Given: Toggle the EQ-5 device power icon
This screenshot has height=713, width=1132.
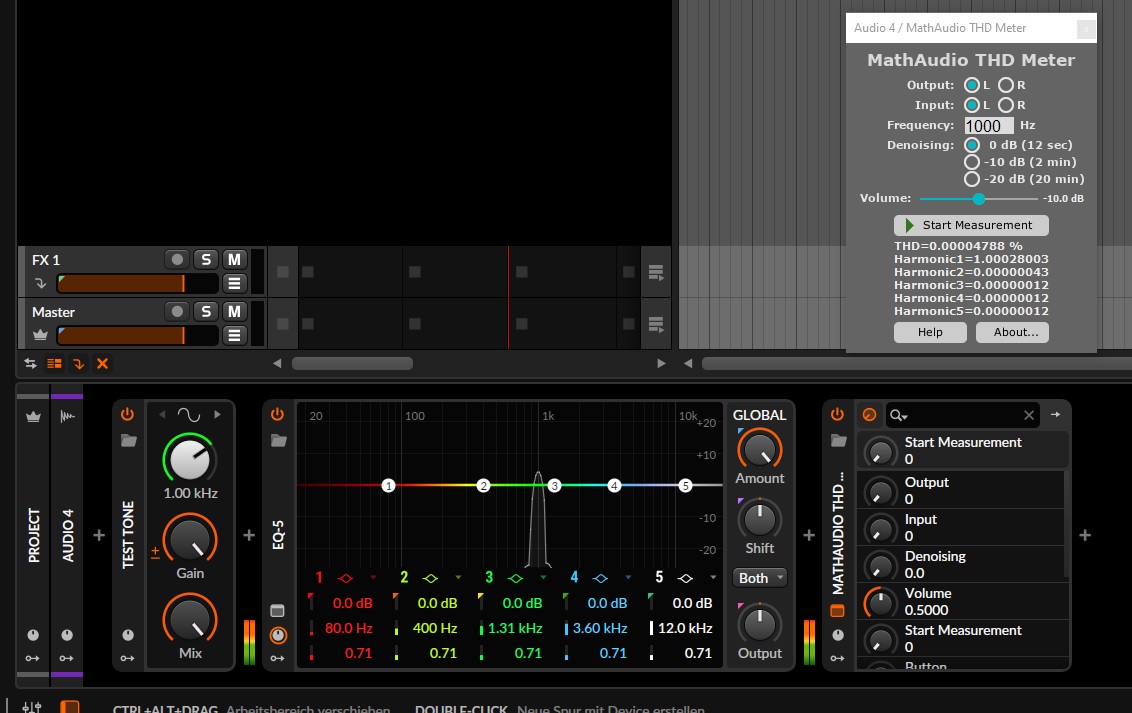Looking at the screenshot, I should (x=277, y=414).
